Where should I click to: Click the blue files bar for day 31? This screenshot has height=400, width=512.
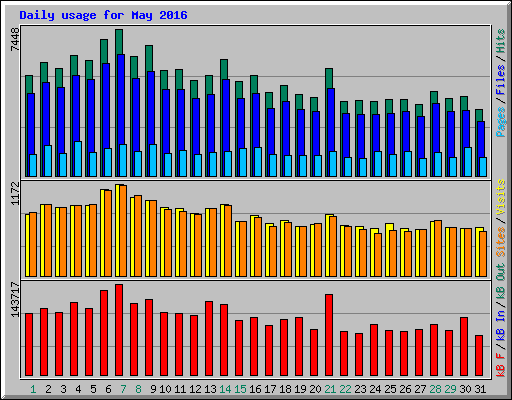pyautogui.click(x=481, y=139)
